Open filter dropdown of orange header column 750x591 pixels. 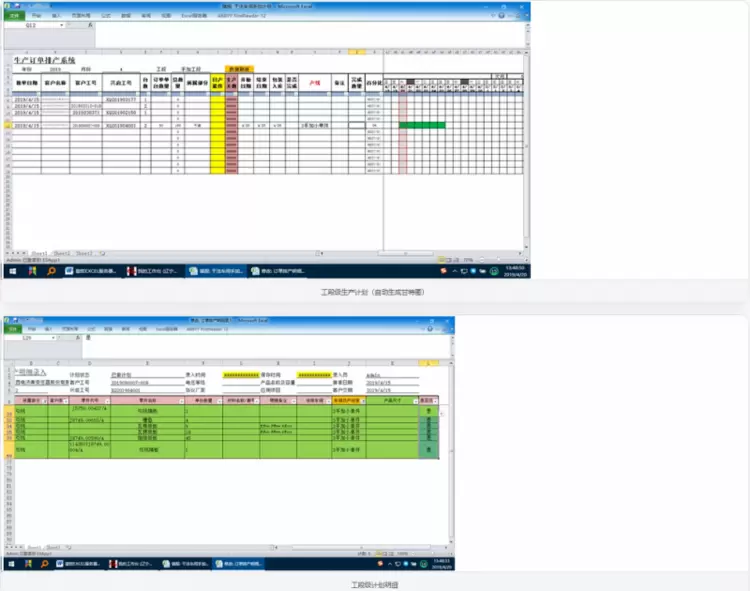(x=363, y=401)
